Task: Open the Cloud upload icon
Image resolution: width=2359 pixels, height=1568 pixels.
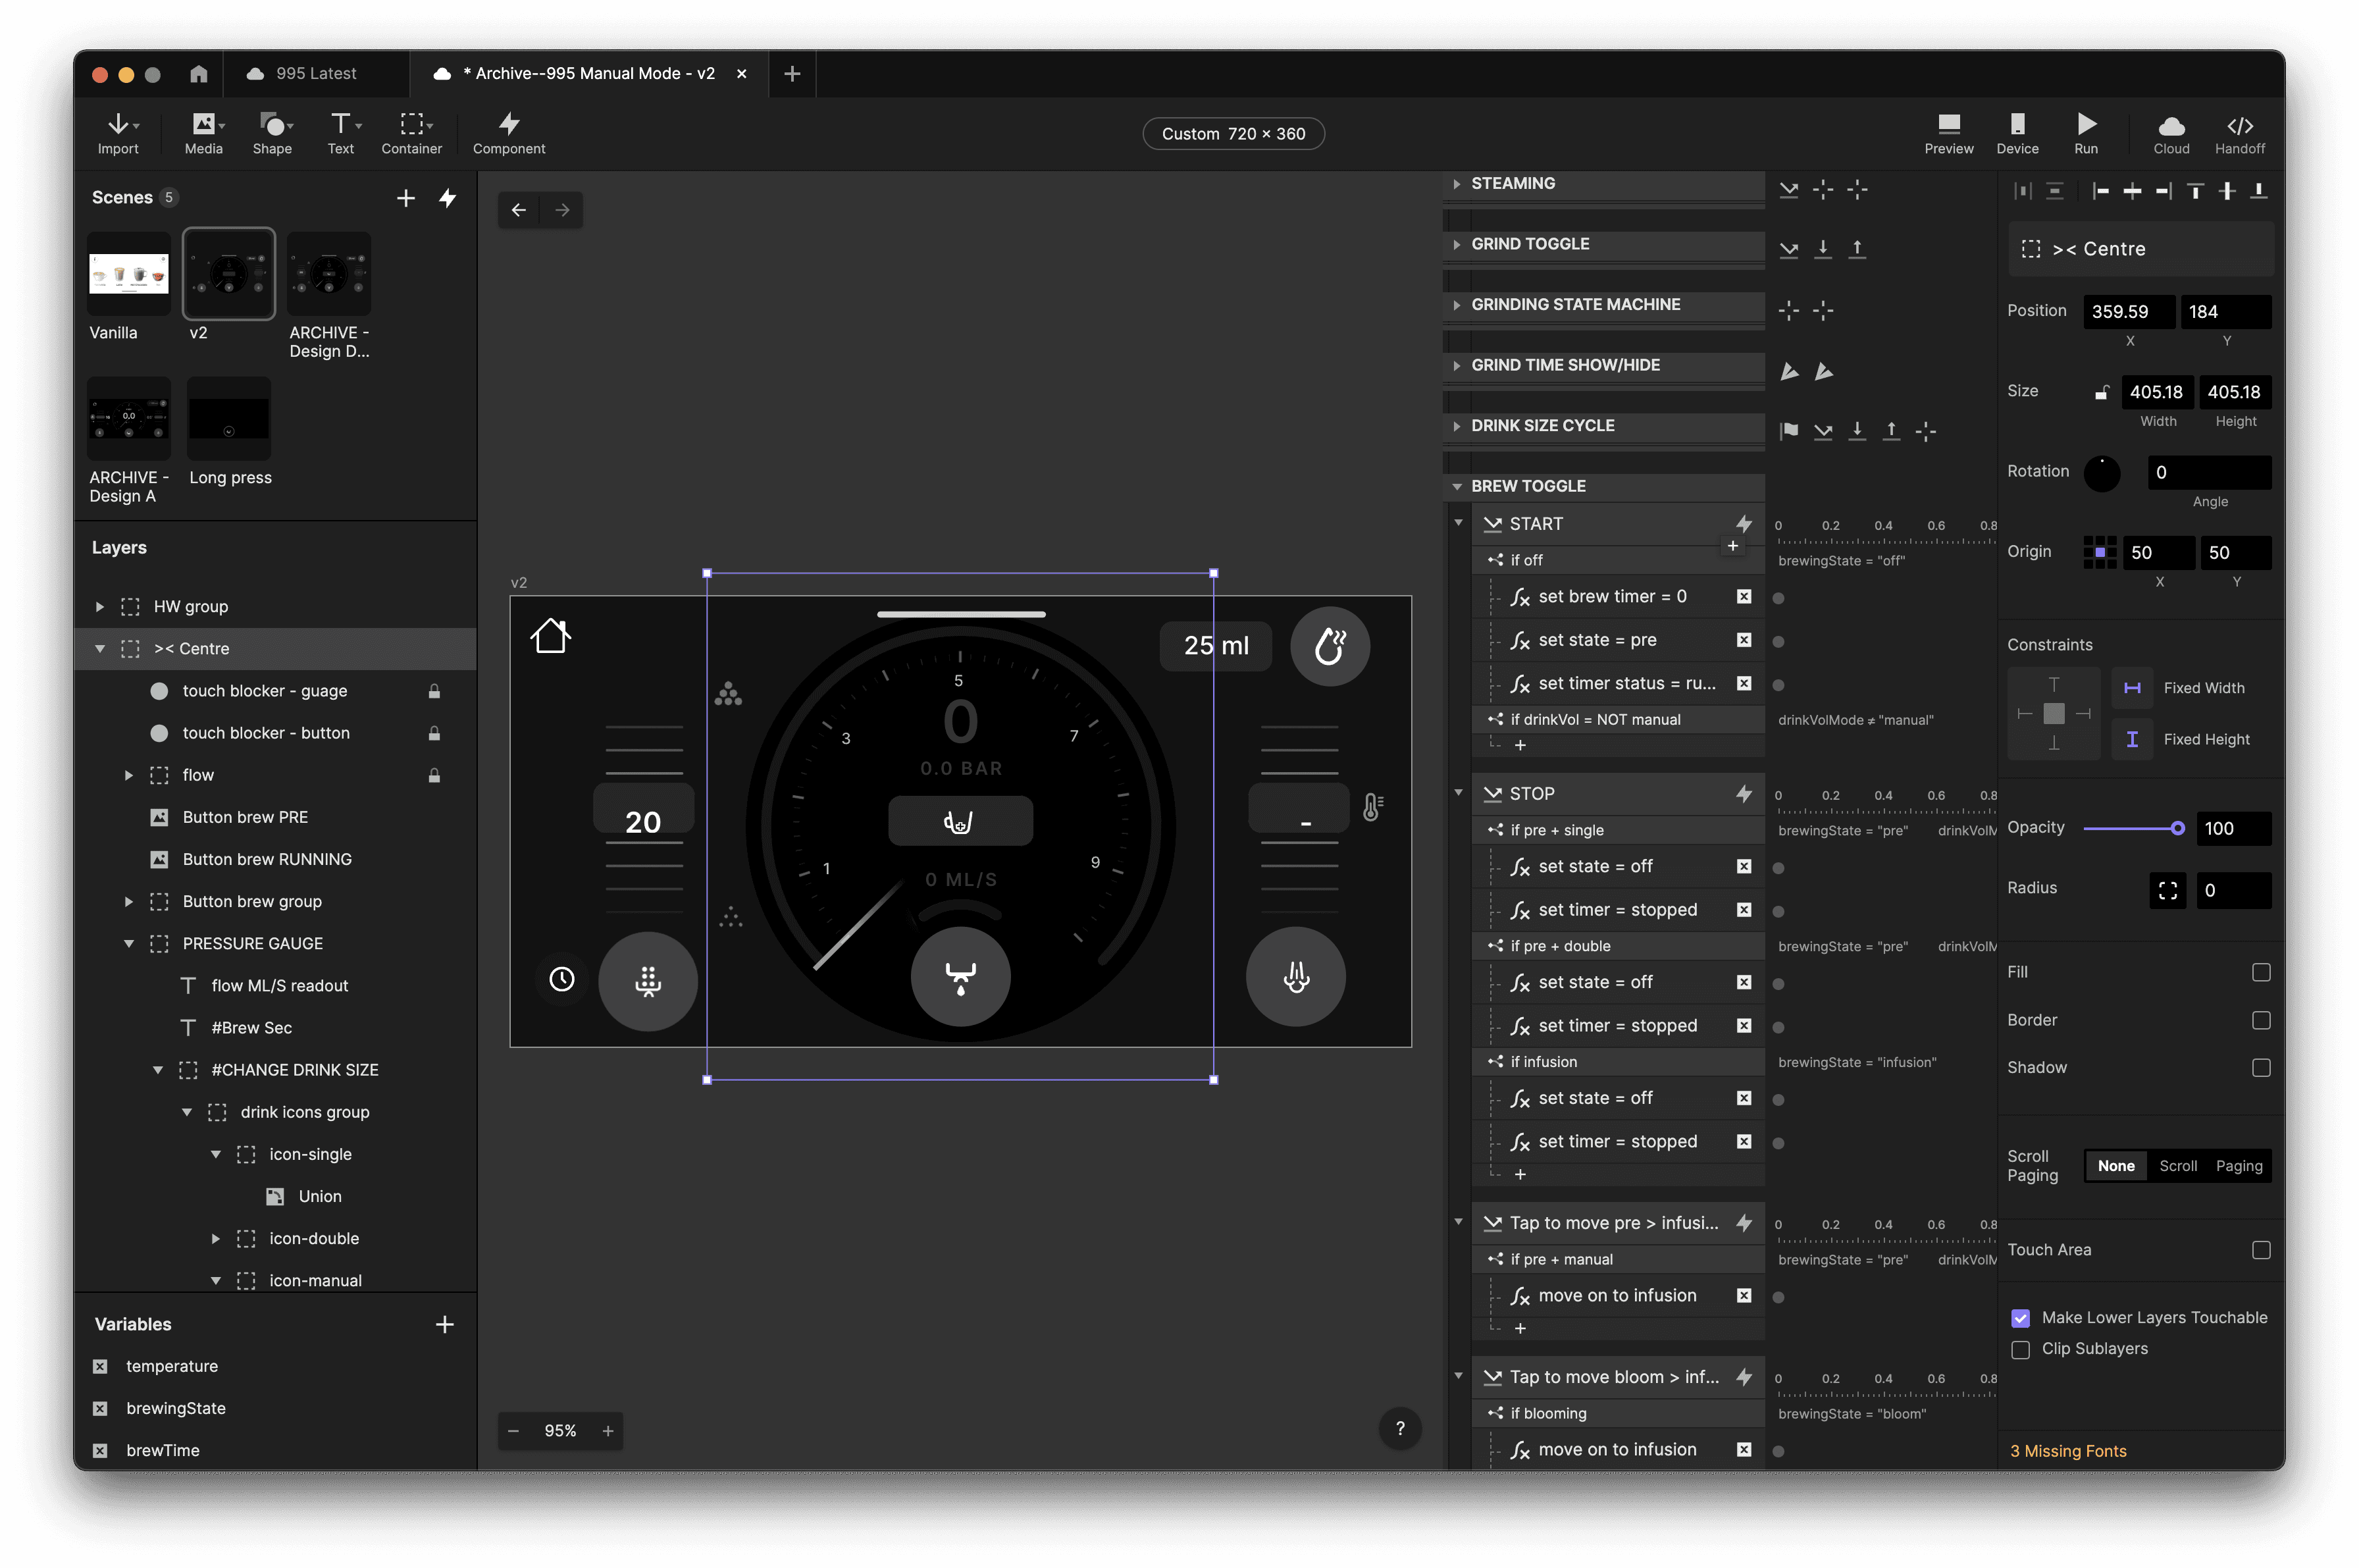Action: (2171, 125)
